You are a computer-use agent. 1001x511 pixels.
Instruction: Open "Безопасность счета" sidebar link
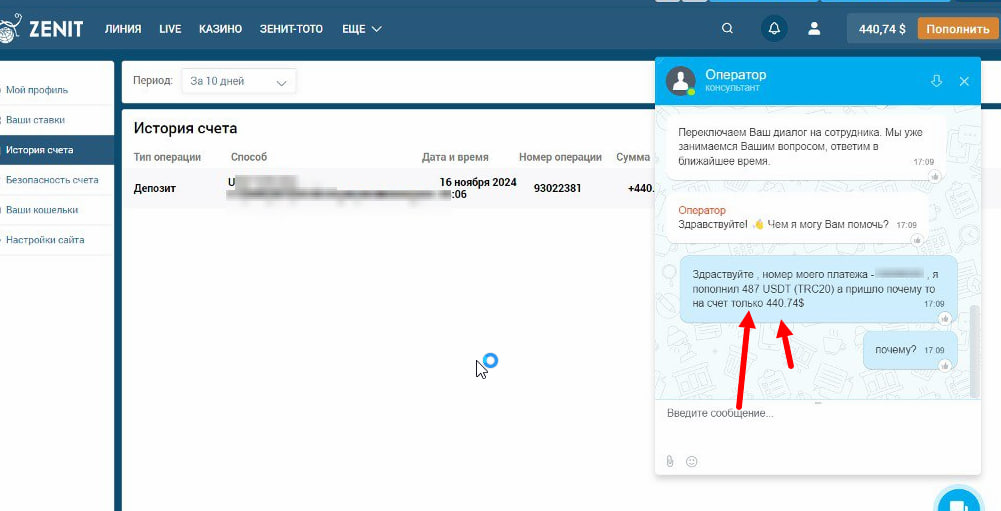click(52, 180)
